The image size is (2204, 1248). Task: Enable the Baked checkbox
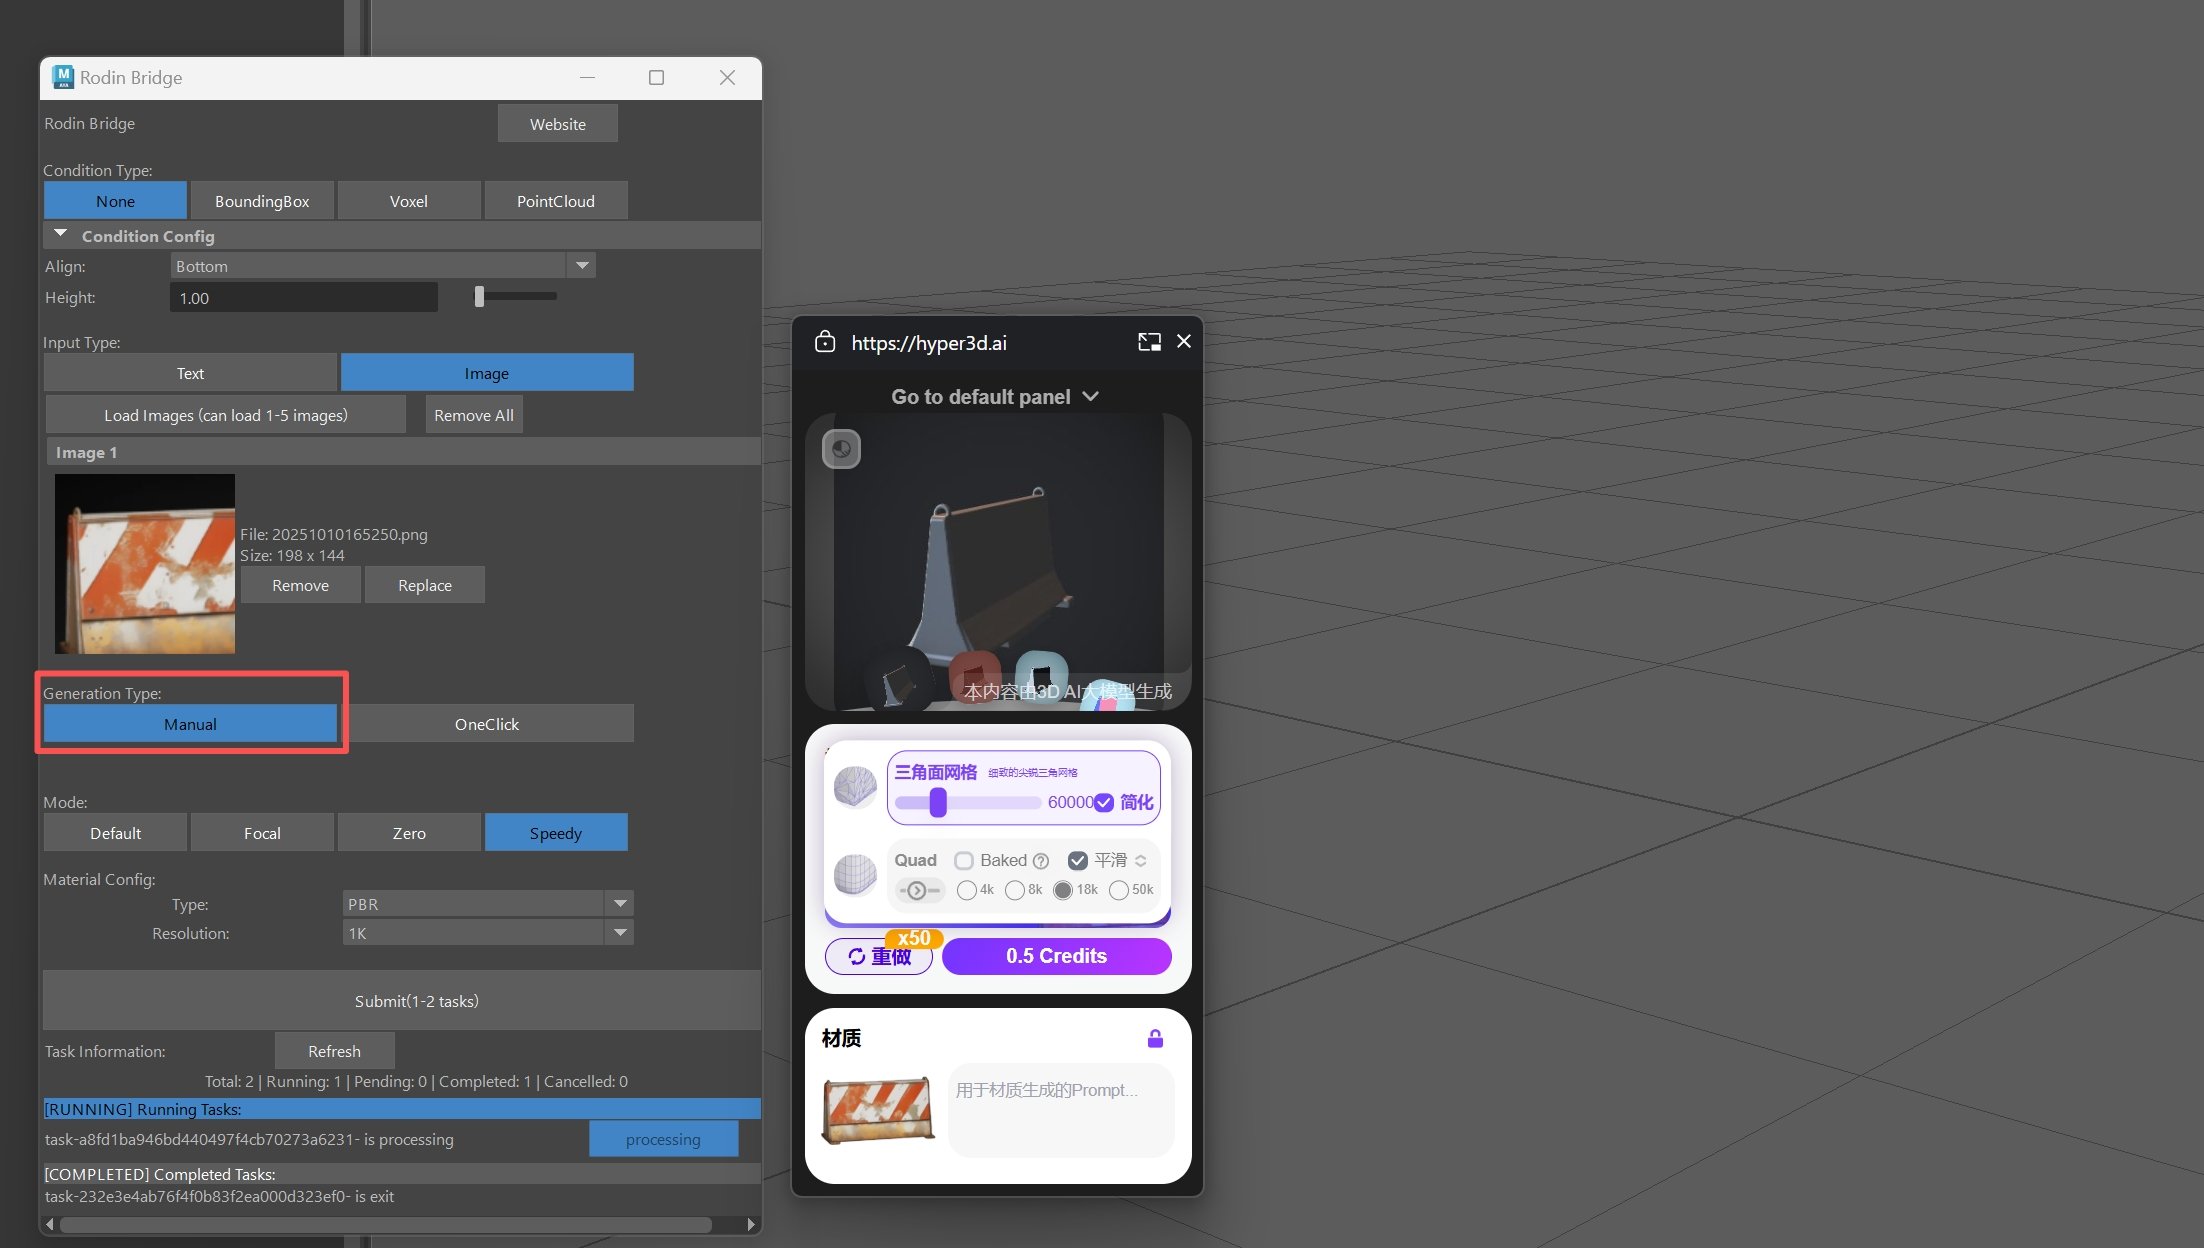click(x=964, y=861)
